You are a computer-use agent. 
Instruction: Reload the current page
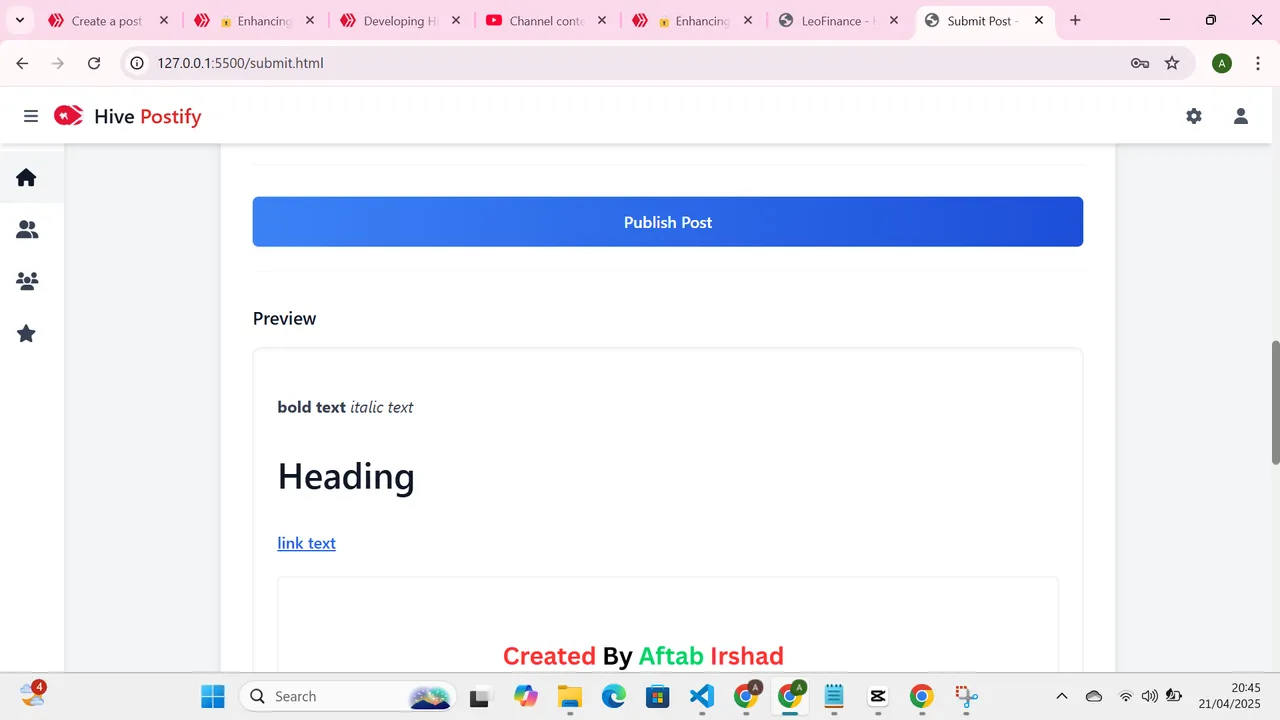click(94, 63)
